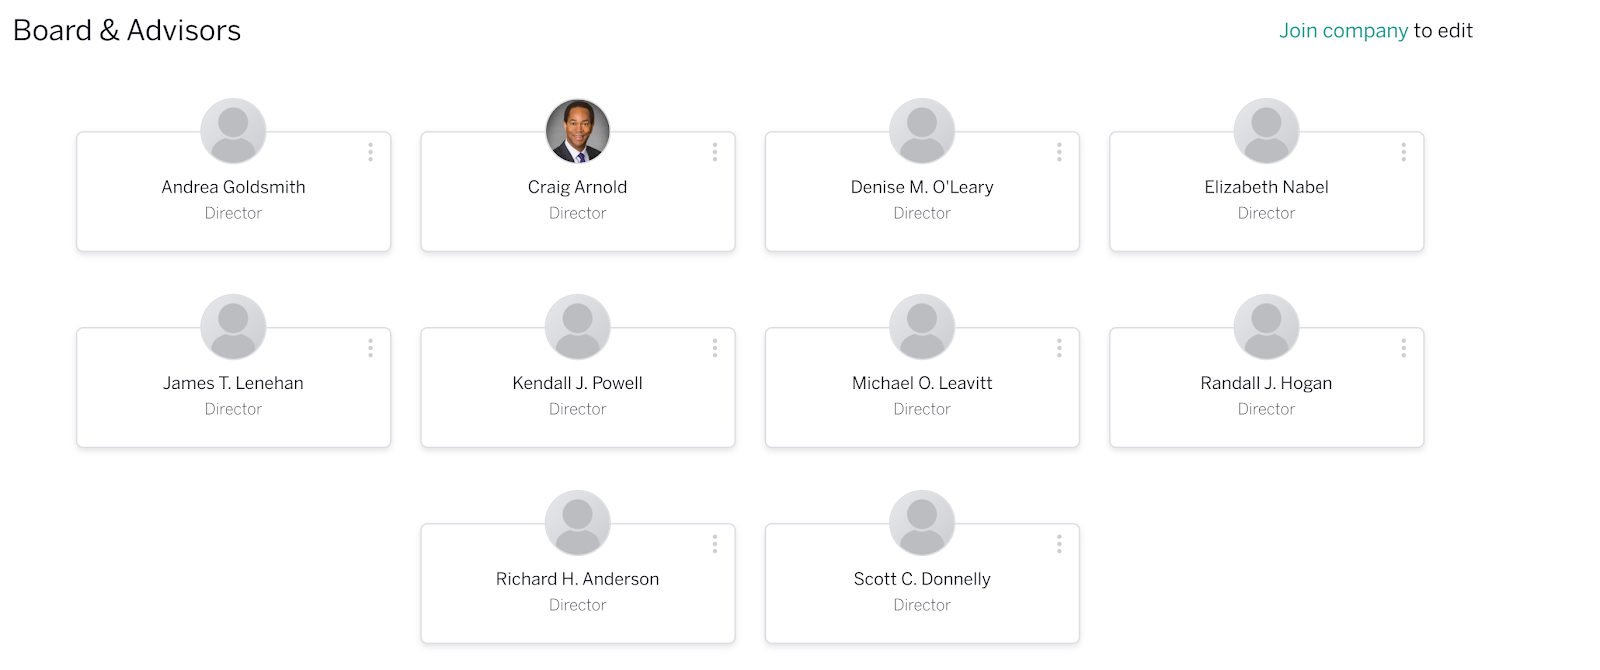
Task: Open three-dot menu on Craig Arnold card
Action: coord(714,152)
